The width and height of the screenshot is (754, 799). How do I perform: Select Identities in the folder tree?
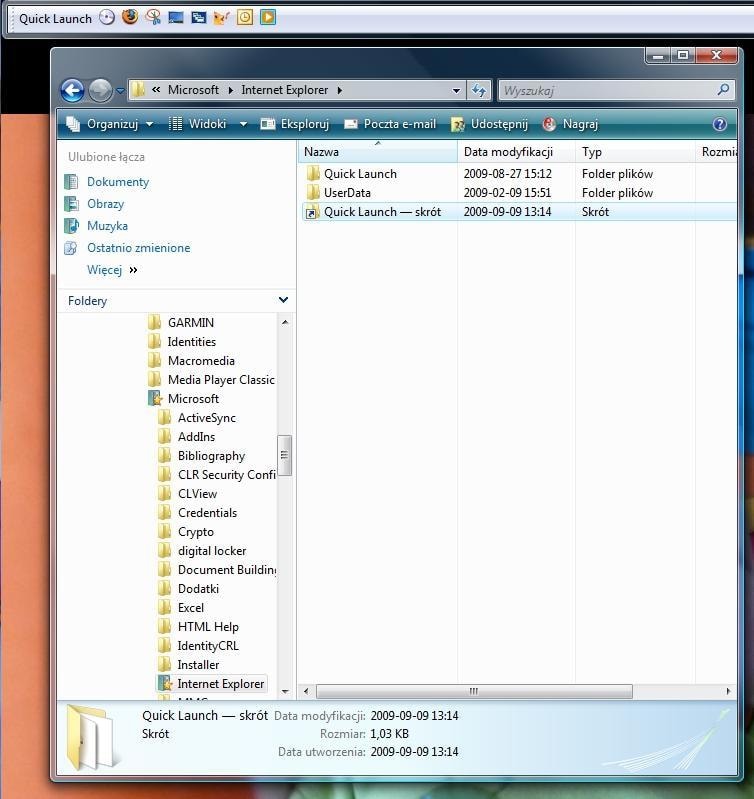tap(192, 341)
